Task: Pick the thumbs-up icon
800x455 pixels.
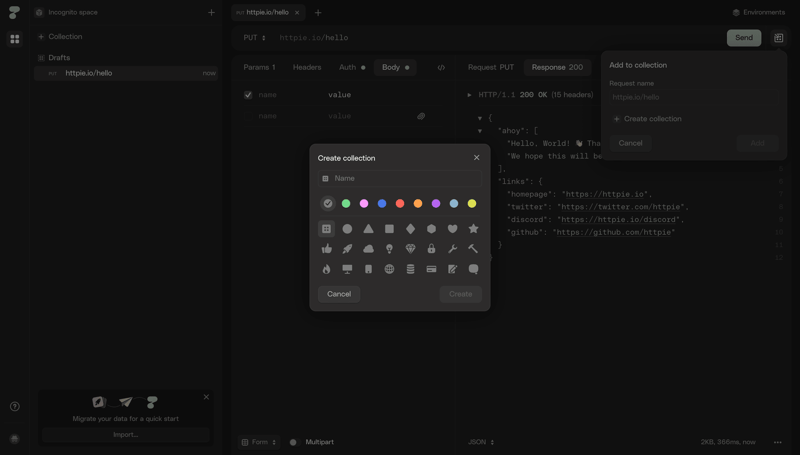Action: coord(327,249)
